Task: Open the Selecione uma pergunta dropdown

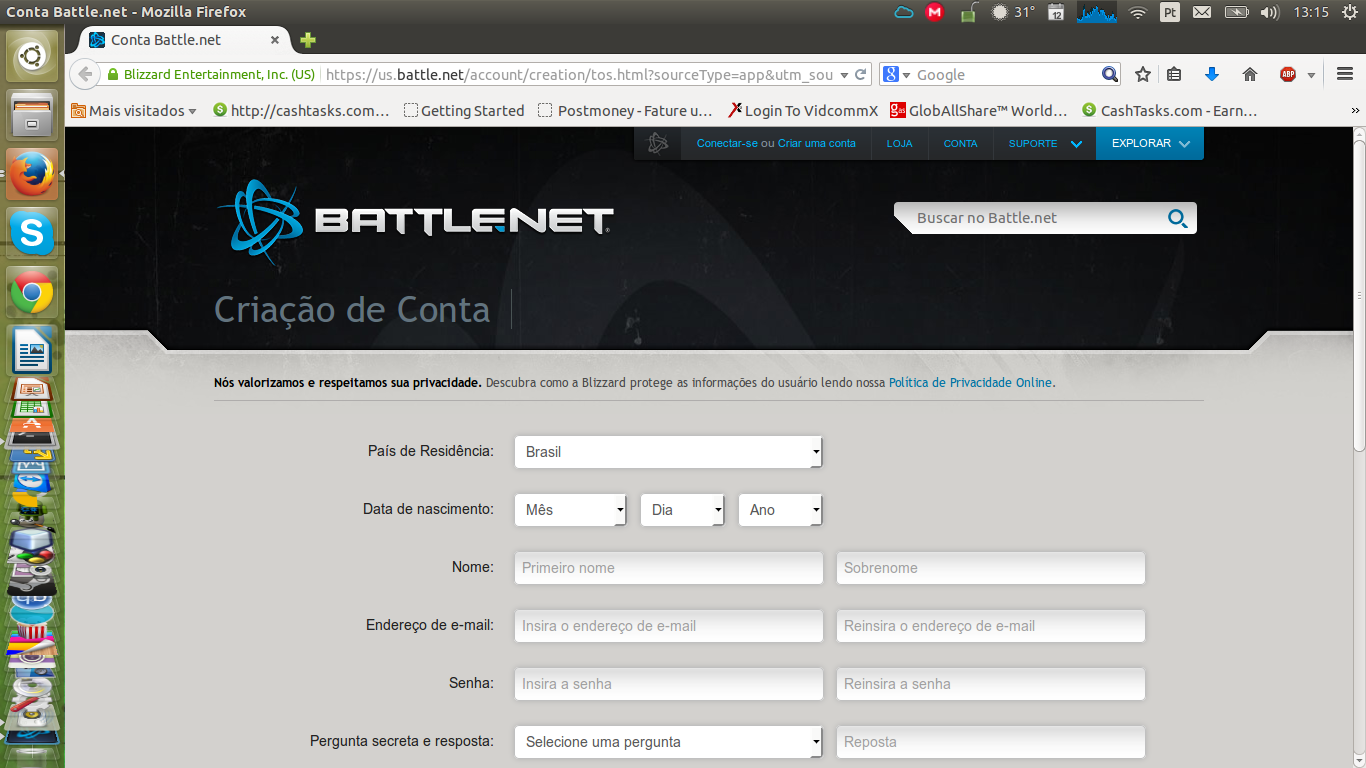Action: tap(668, 742)
